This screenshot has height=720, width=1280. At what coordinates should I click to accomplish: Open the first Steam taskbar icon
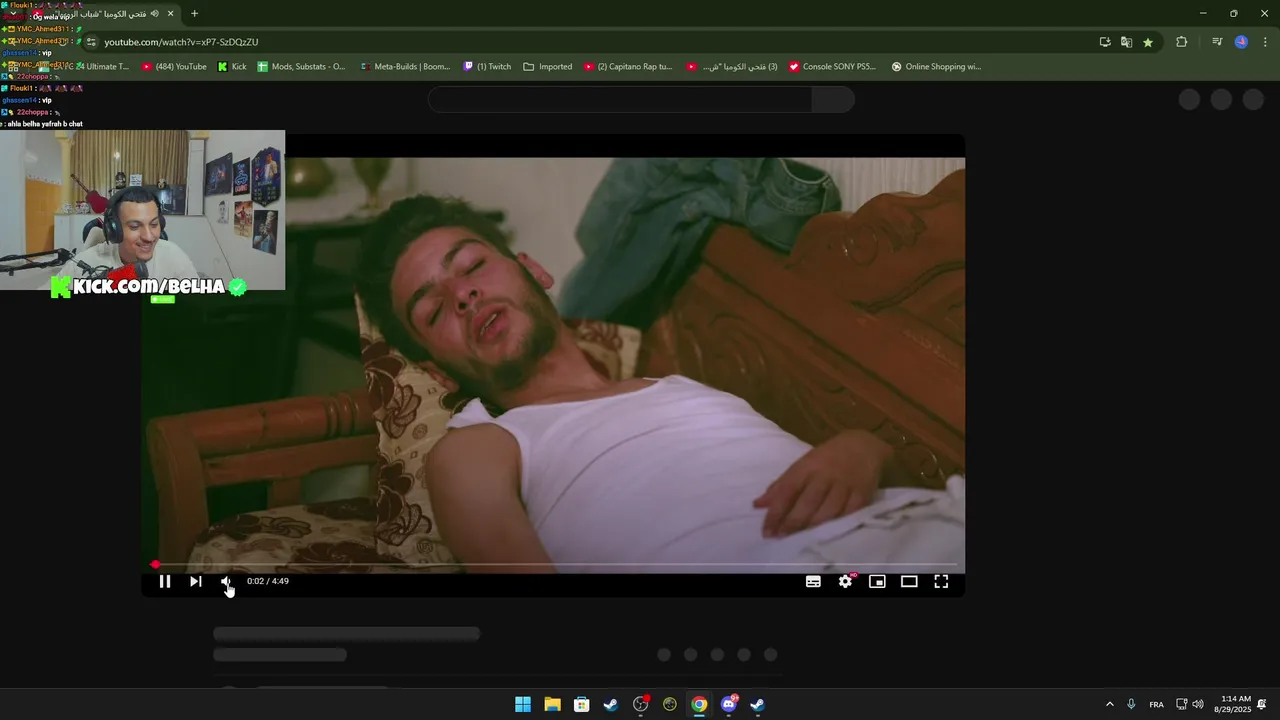(611, 704)
